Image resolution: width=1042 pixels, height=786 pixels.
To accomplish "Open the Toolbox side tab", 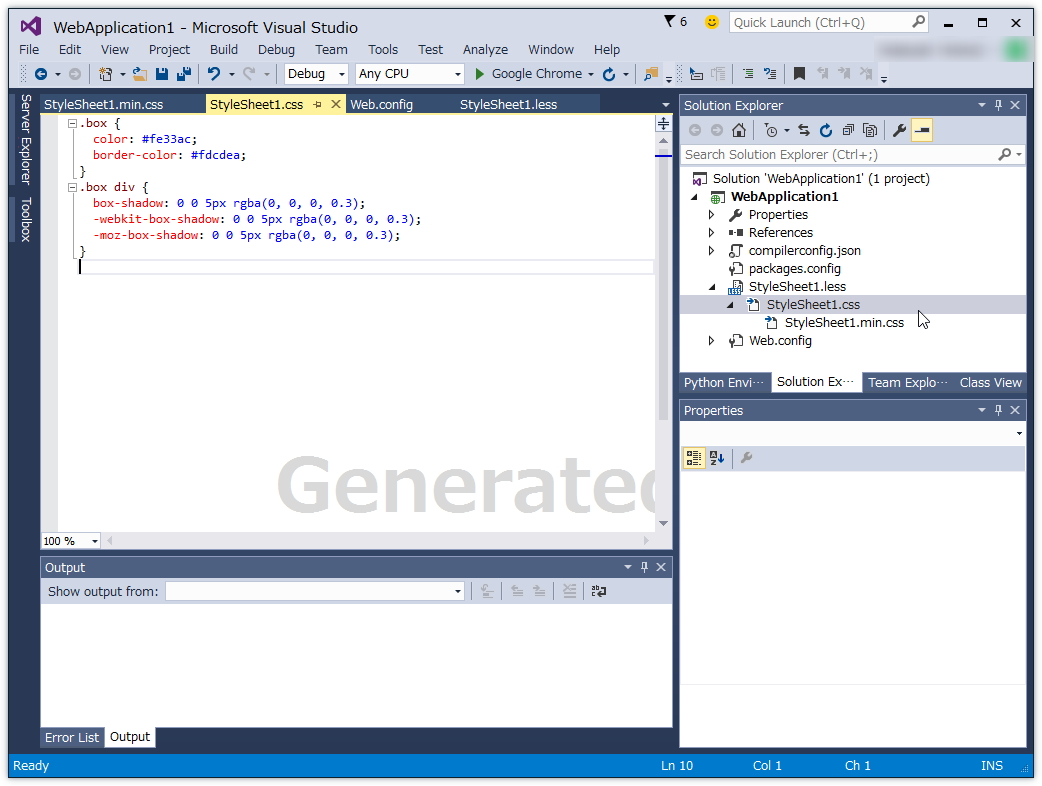I will coord(26,219).
